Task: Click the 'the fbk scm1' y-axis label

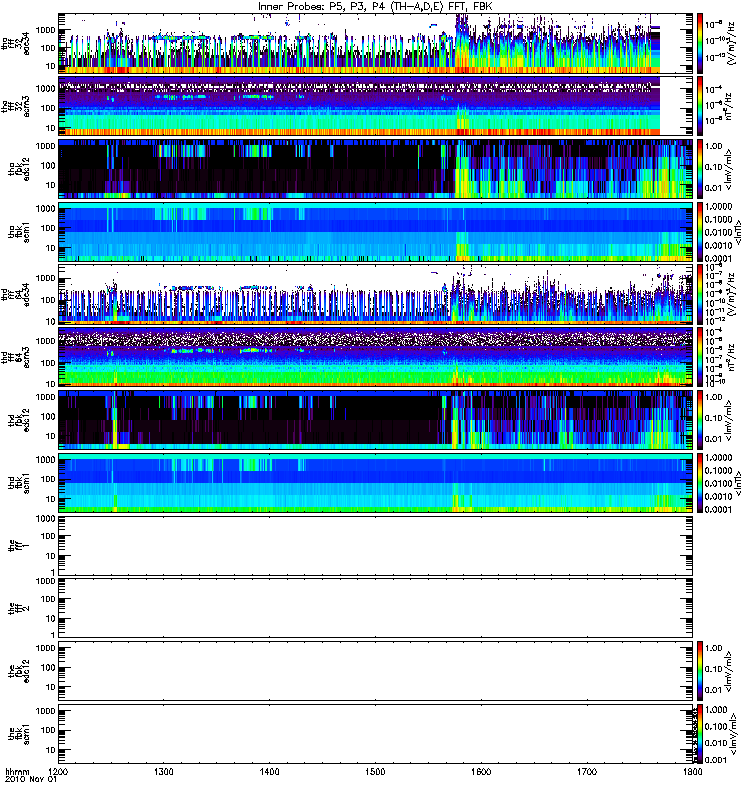Action: coord(19,734)
